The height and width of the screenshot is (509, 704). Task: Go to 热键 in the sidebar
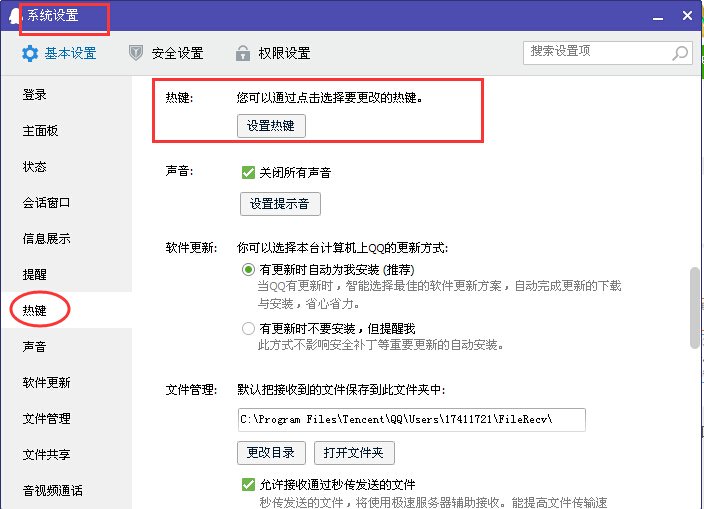35,310
